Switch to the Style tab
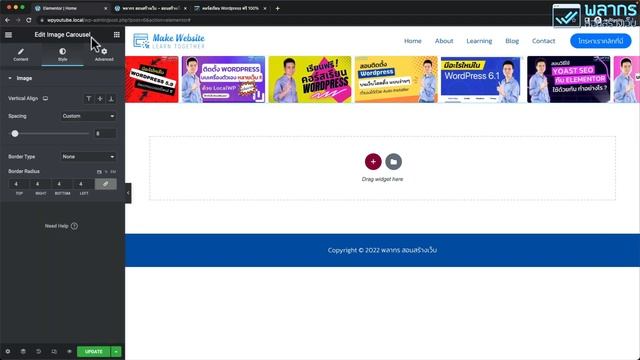Image resolution: width=640 pixels, height=360 pixels. [62, 55]
